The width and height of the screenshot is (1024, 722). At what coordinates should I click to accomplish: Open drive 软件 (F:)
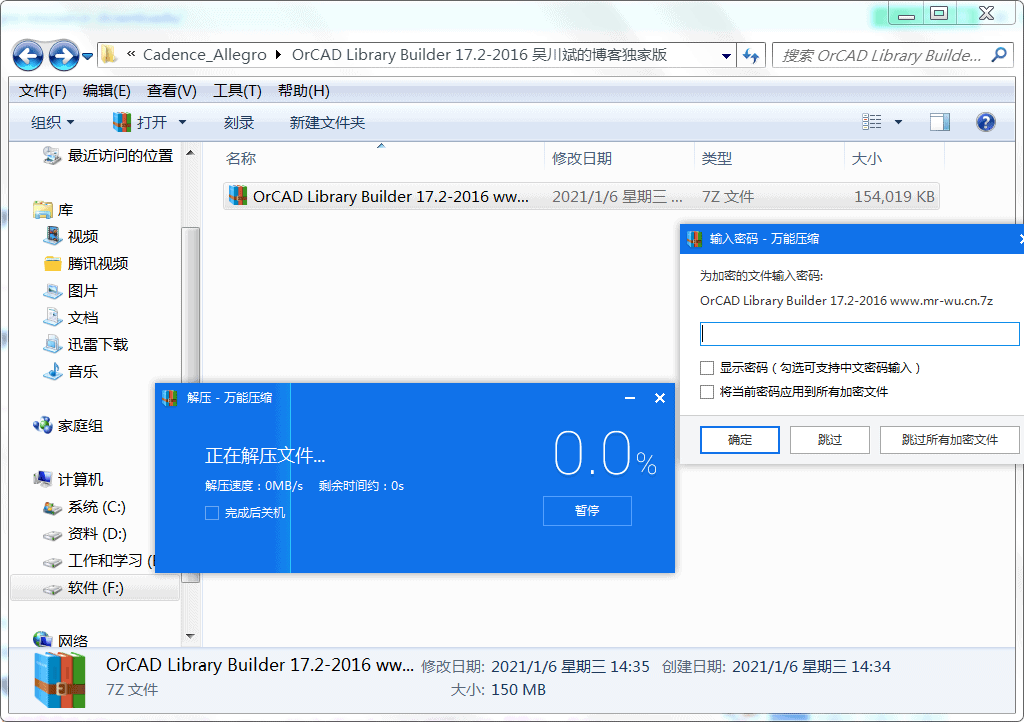pos(84,588)
